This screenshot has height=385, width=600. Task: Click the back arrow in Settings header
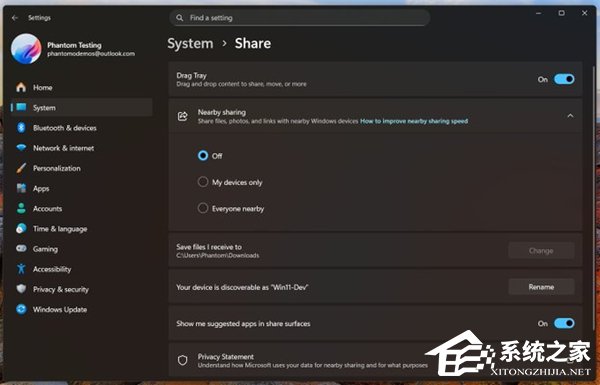tap(15, 18)
